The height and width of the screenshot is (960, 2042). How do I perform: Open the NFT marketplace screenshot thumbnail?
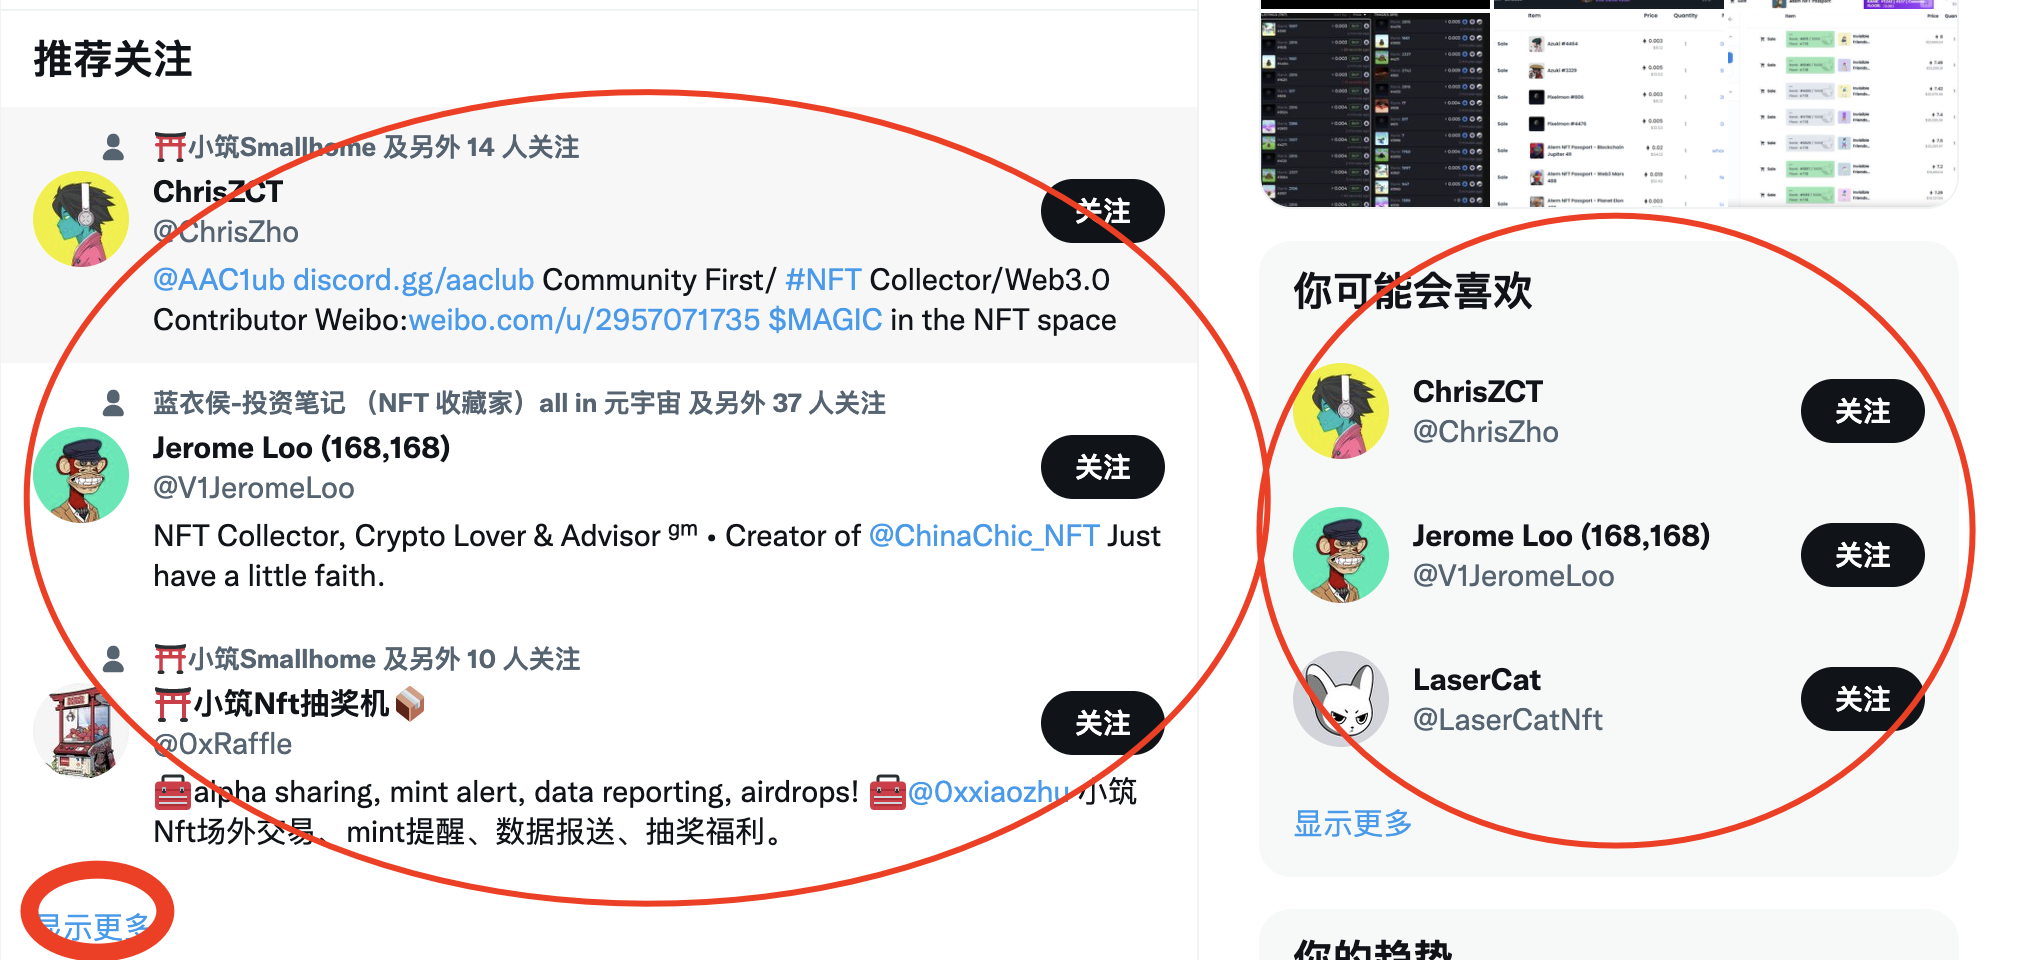[x=1608, y=103]
